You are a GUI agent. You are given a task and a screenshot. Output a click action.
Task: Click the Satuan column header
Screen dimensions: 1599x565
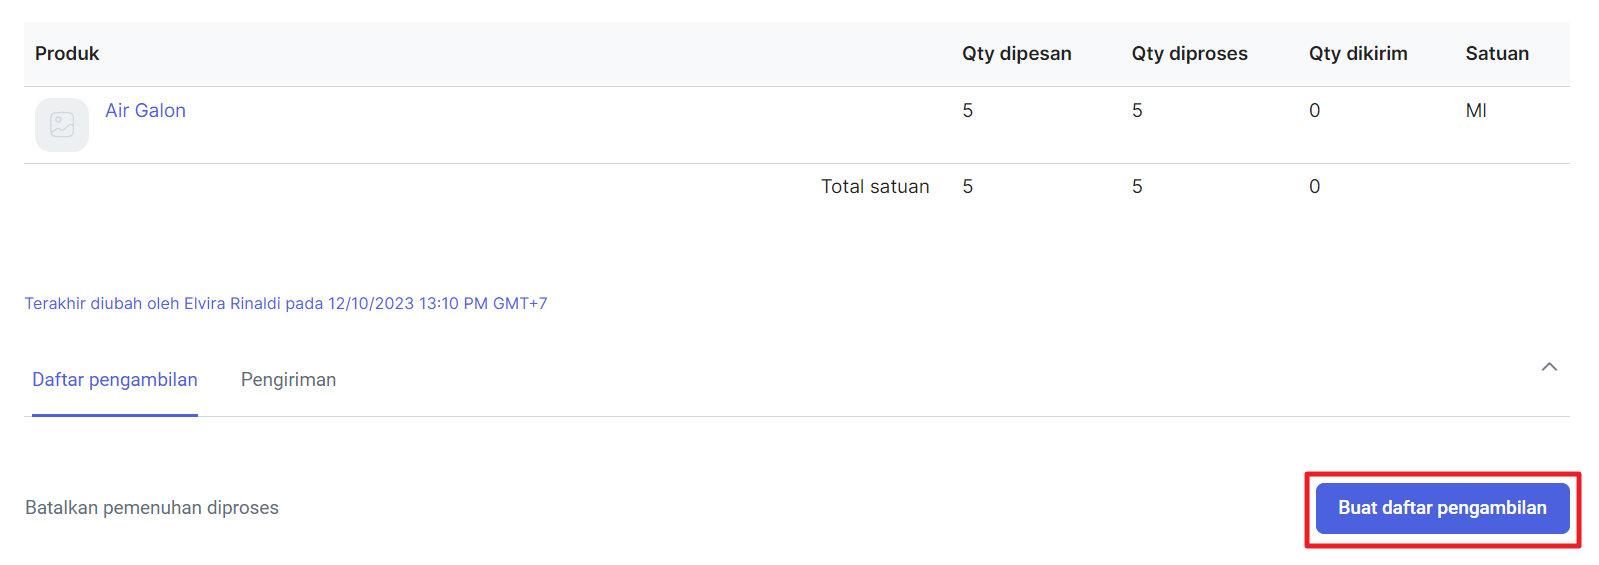point(1497,54)
